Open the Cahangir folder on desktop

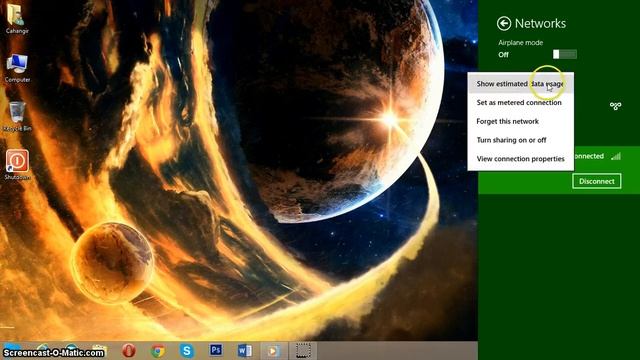pos(17,18)
